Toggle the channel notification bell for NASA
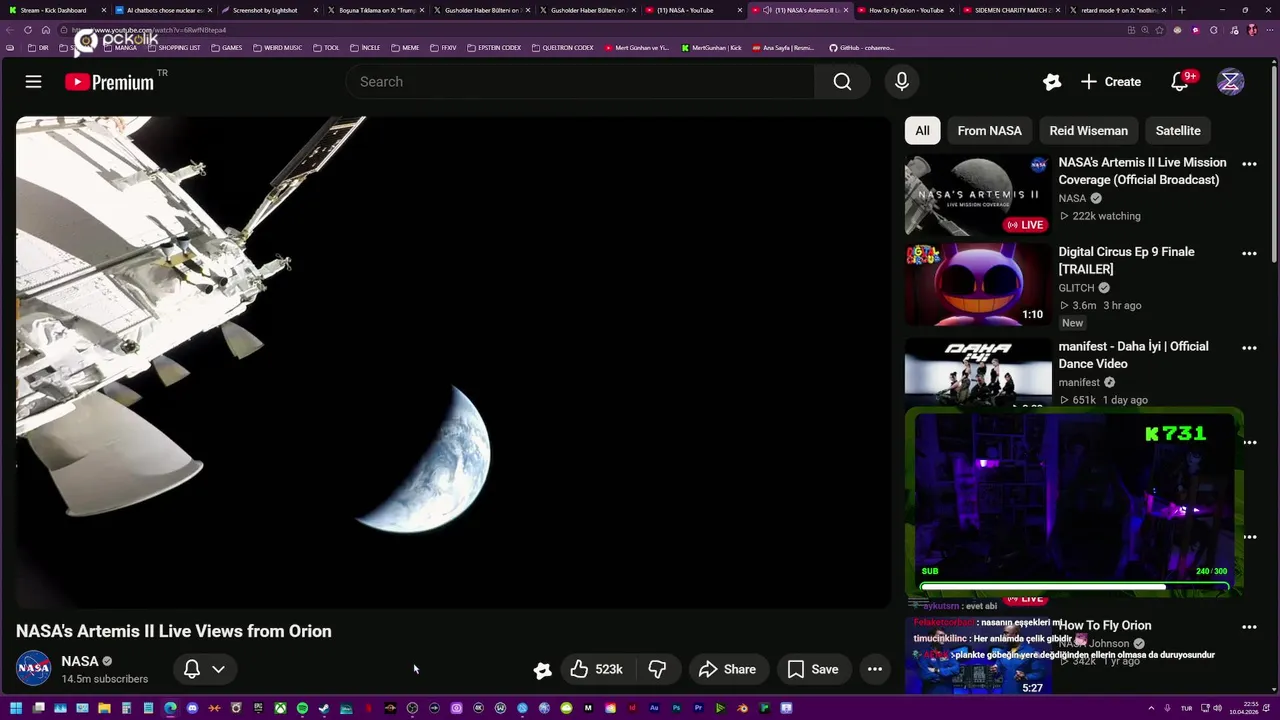Screen dimensions: 1280x720 192,669
